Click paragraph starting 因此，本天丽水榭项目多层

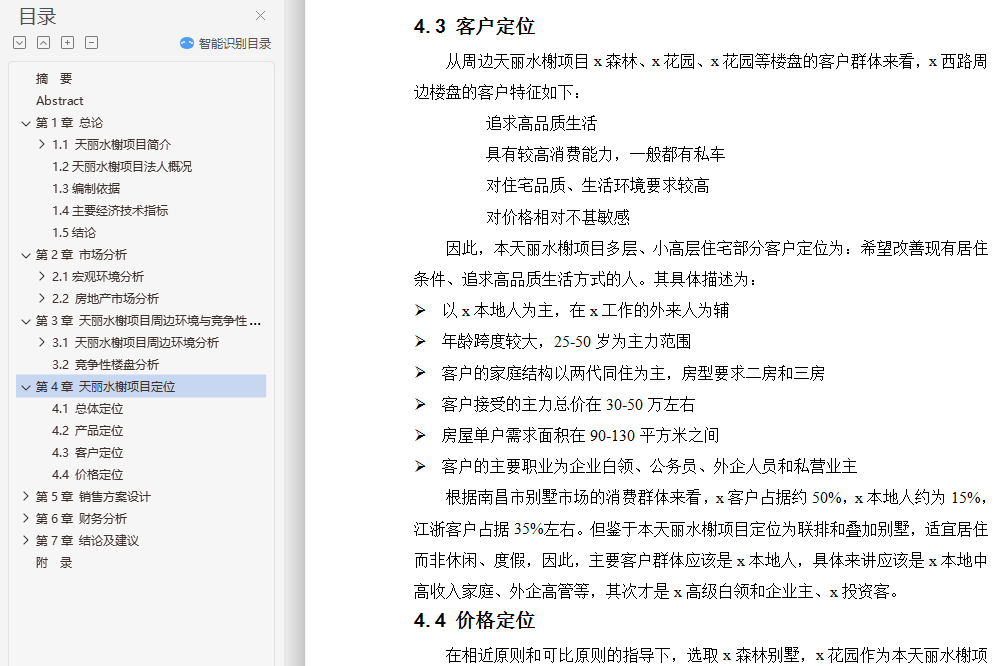tap(701, 264)
